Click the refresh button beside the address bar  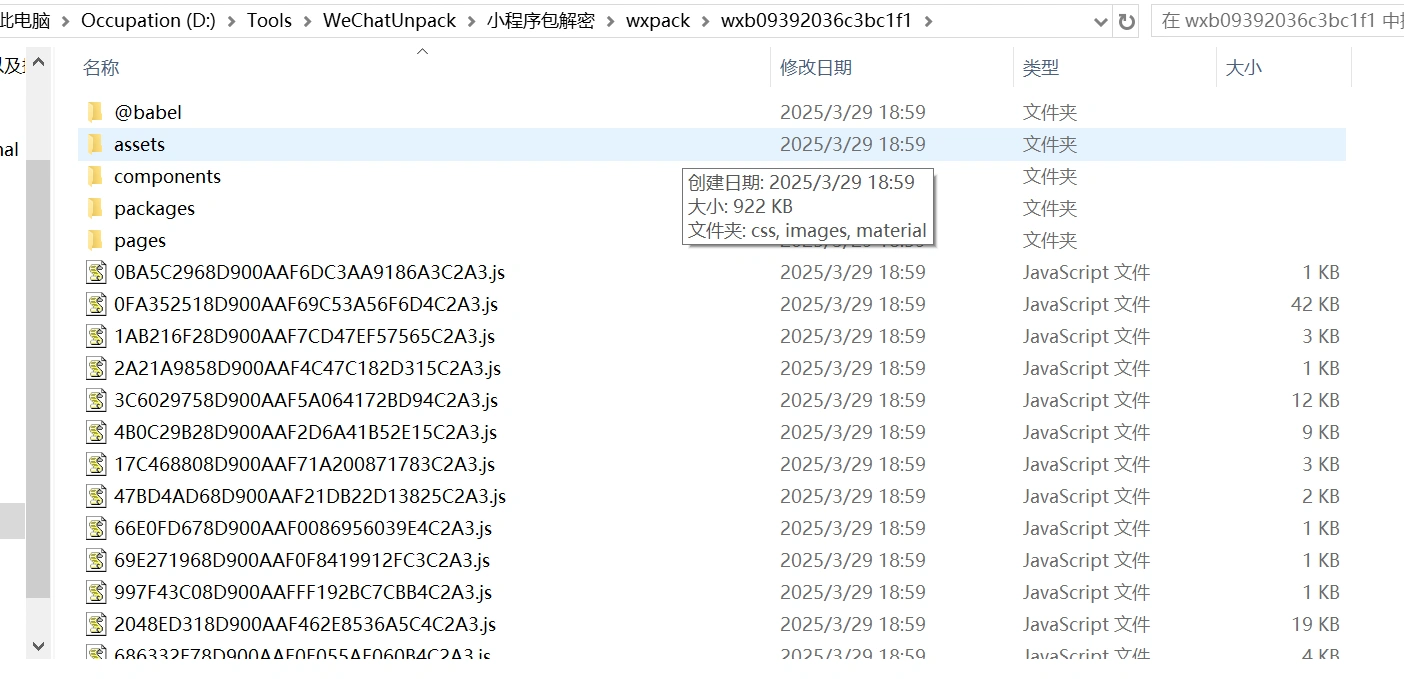coord(1127,21)
